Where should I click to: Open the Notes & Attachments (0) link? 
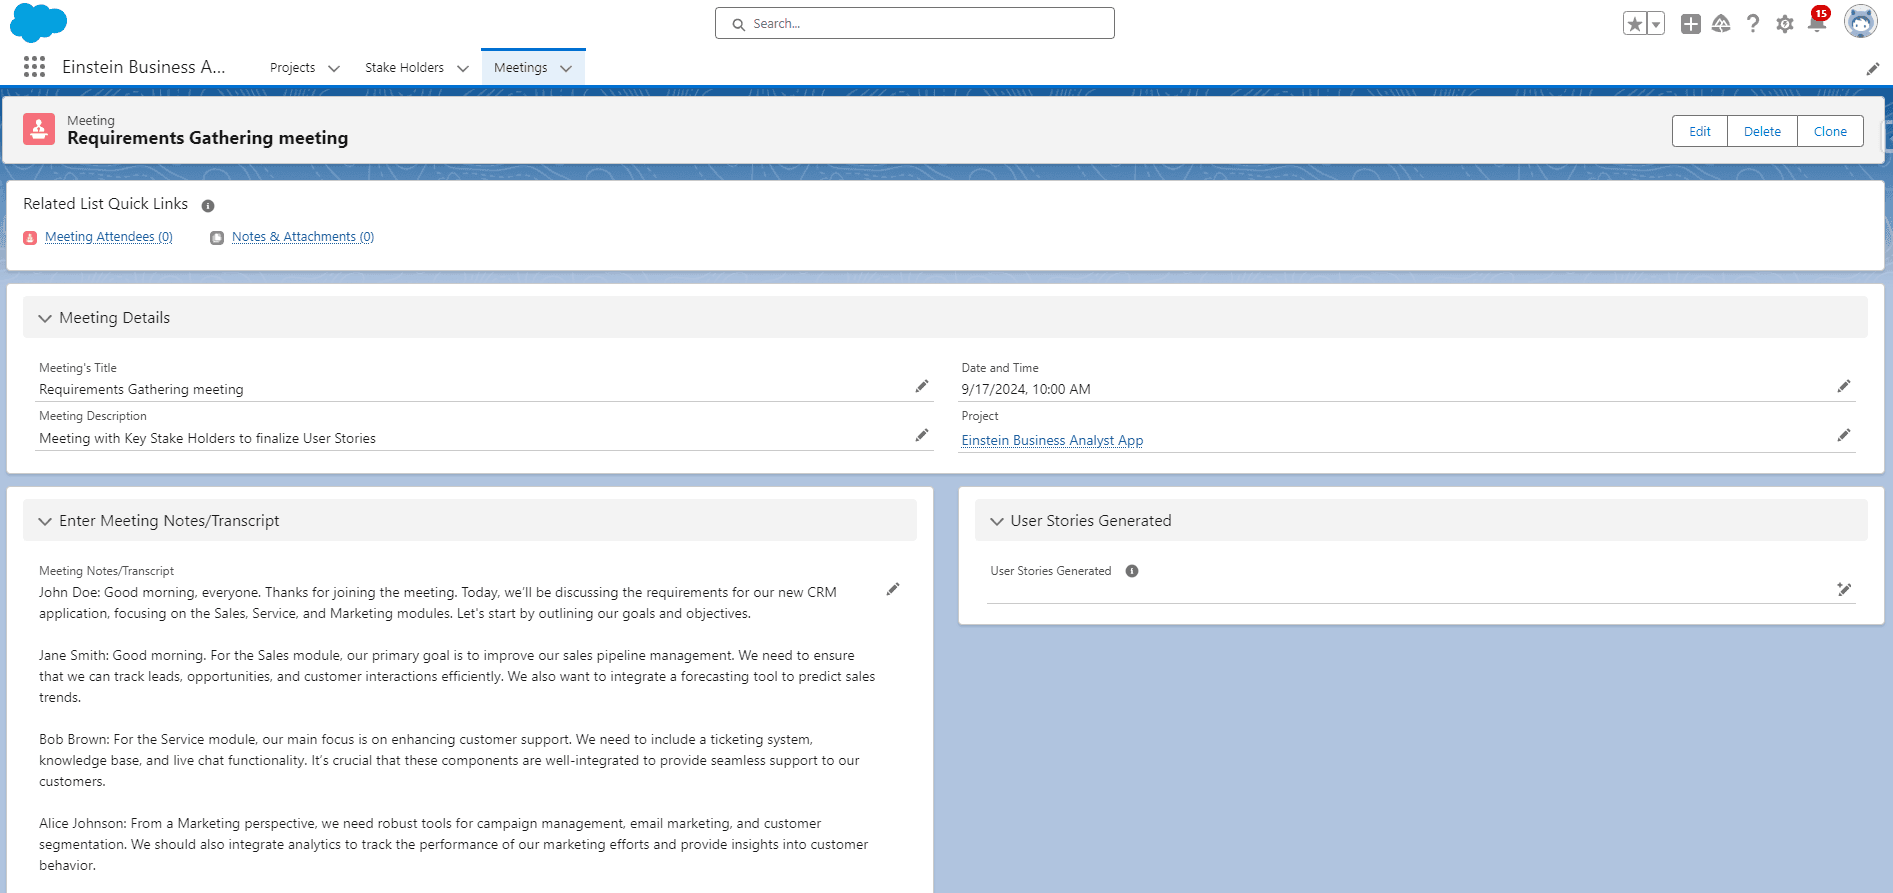point(303,237)
